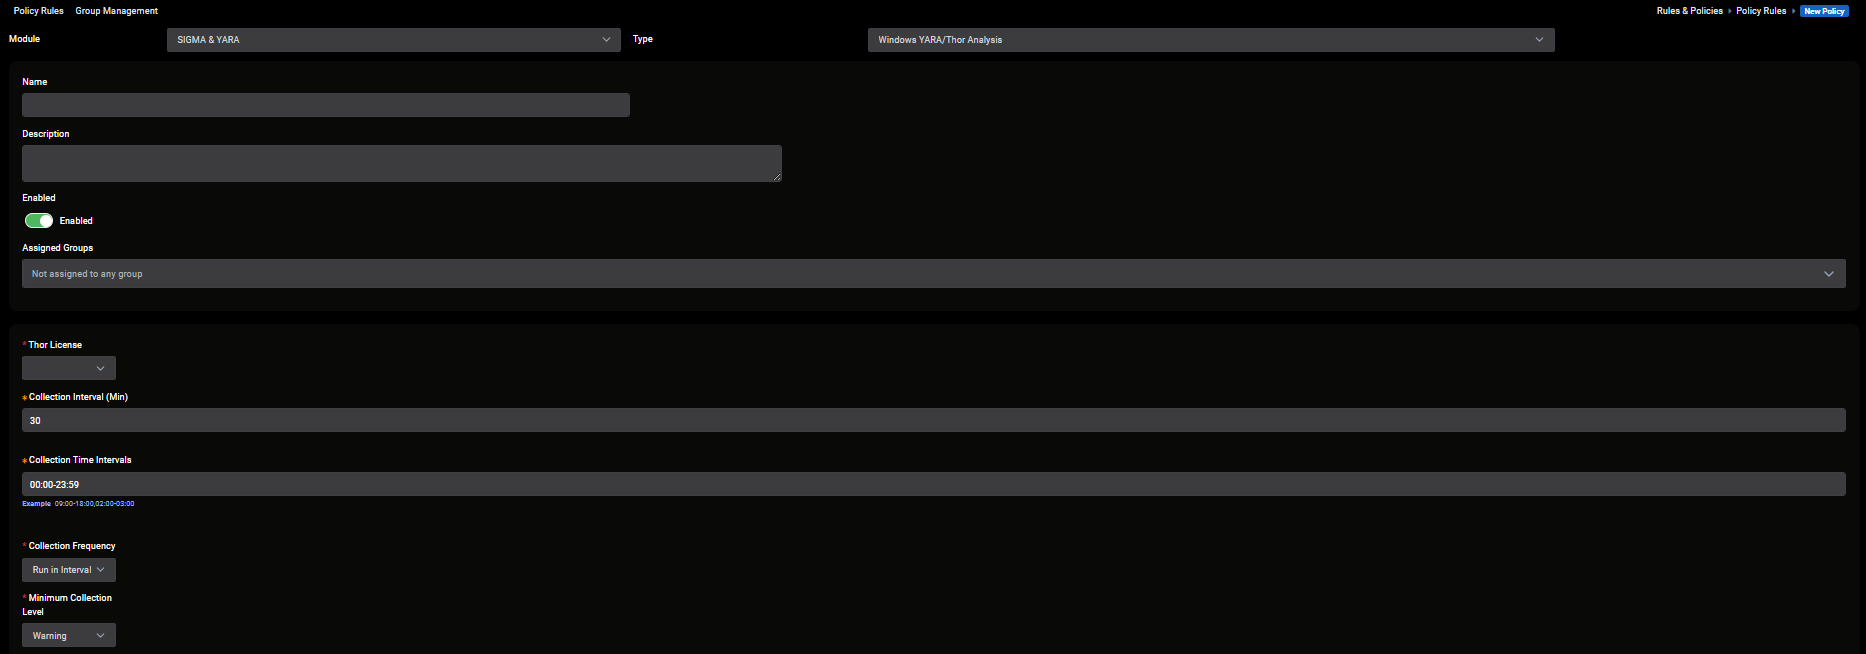Click the chevron arrow of the Type dropdown
Screen dimensions: 1866x654
(x=1539, y=40)
